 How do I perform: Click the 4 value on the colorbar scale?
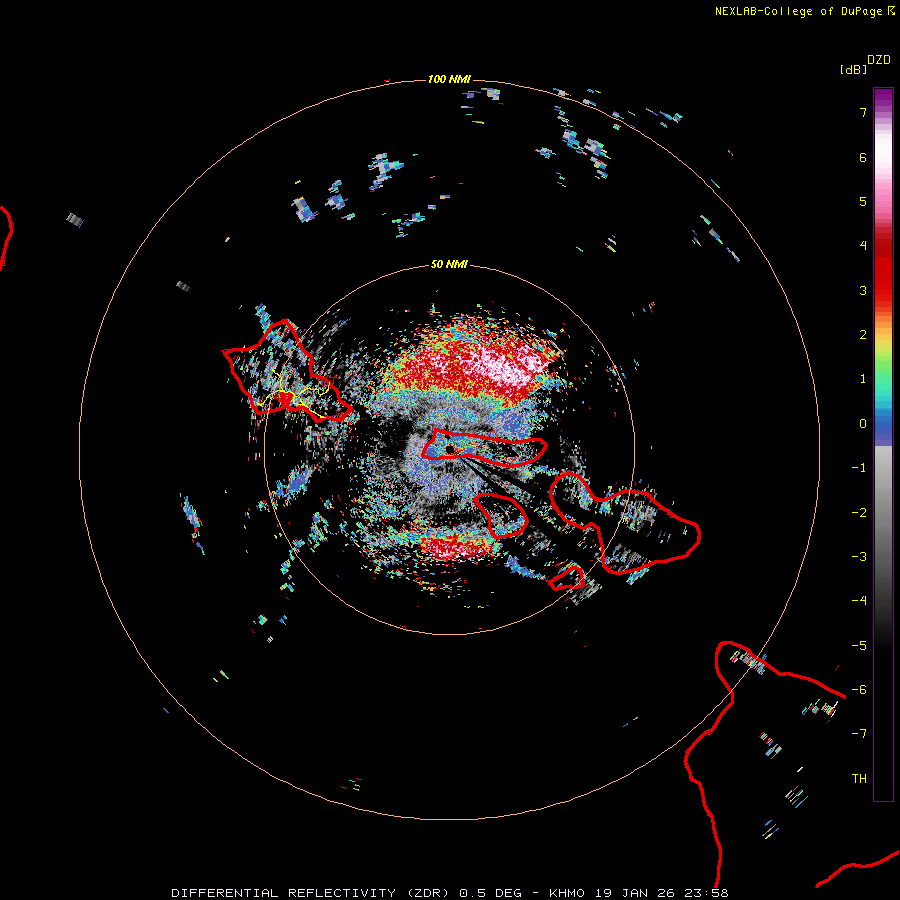click(863, 246)
